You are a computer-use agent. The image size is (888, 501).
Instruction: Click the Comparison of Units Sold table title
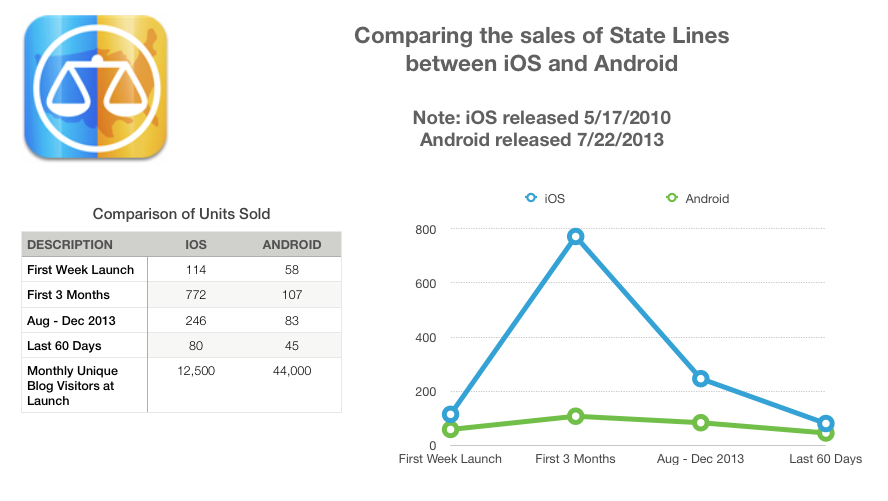click(x=181, y=213)
